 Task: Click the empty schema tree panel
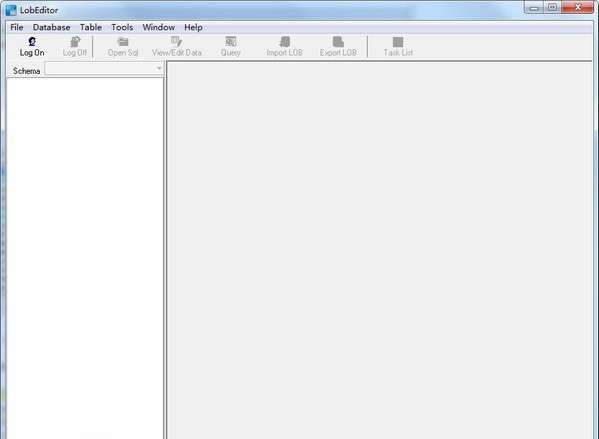tap(85, 258)
